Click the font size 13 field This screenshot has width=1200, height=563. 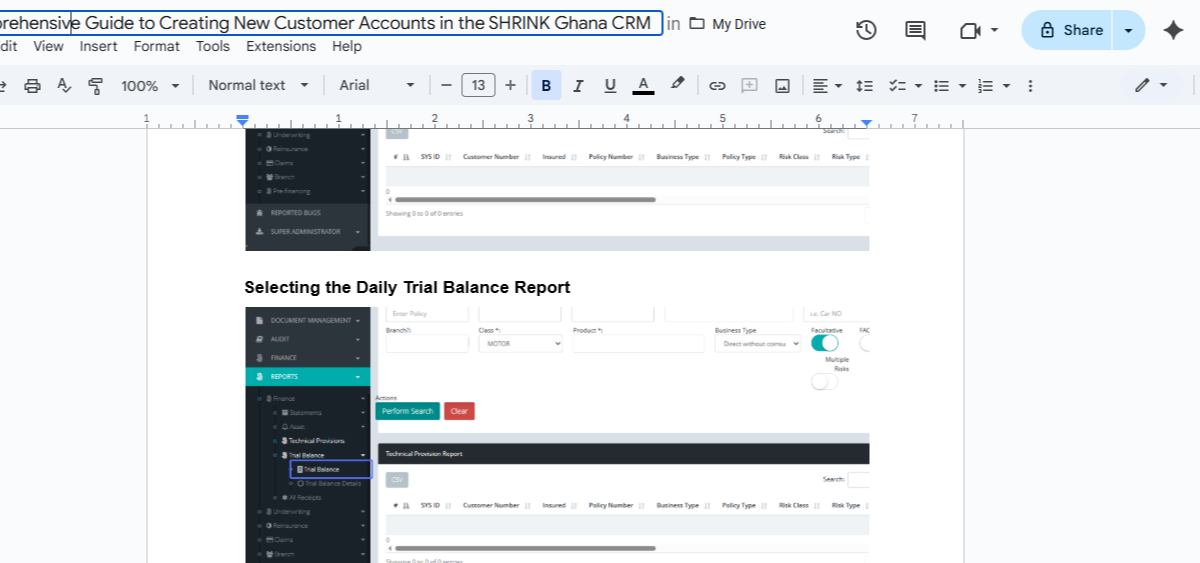pos(478,86)
